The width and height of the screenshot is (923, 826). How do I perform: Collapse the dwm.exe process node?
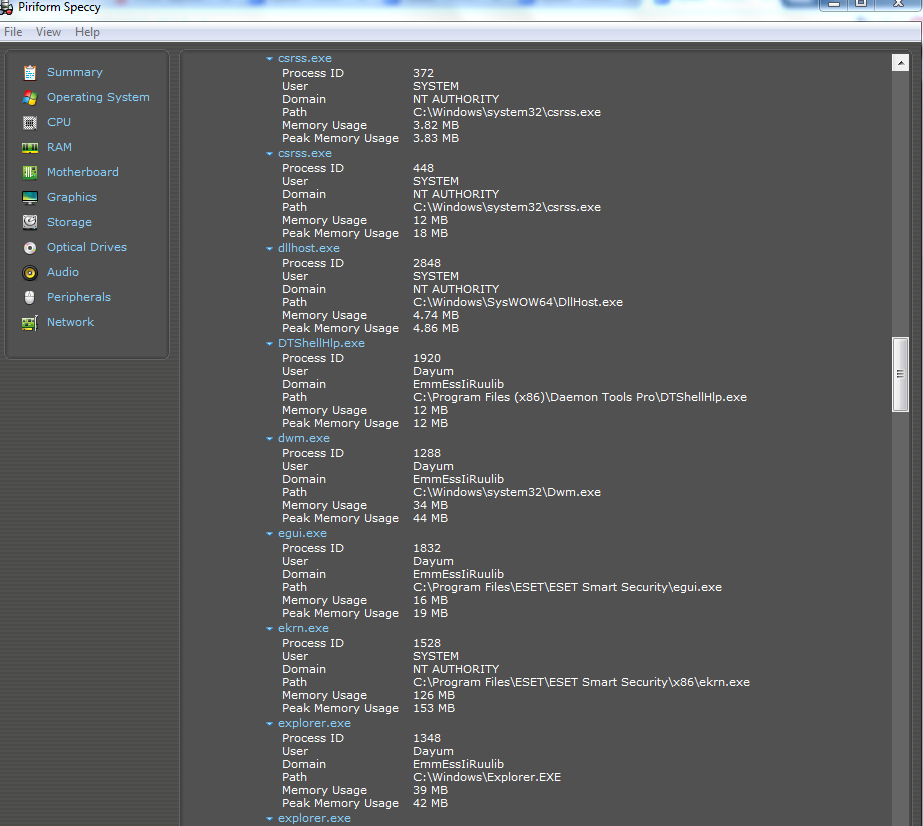(269, 439)
